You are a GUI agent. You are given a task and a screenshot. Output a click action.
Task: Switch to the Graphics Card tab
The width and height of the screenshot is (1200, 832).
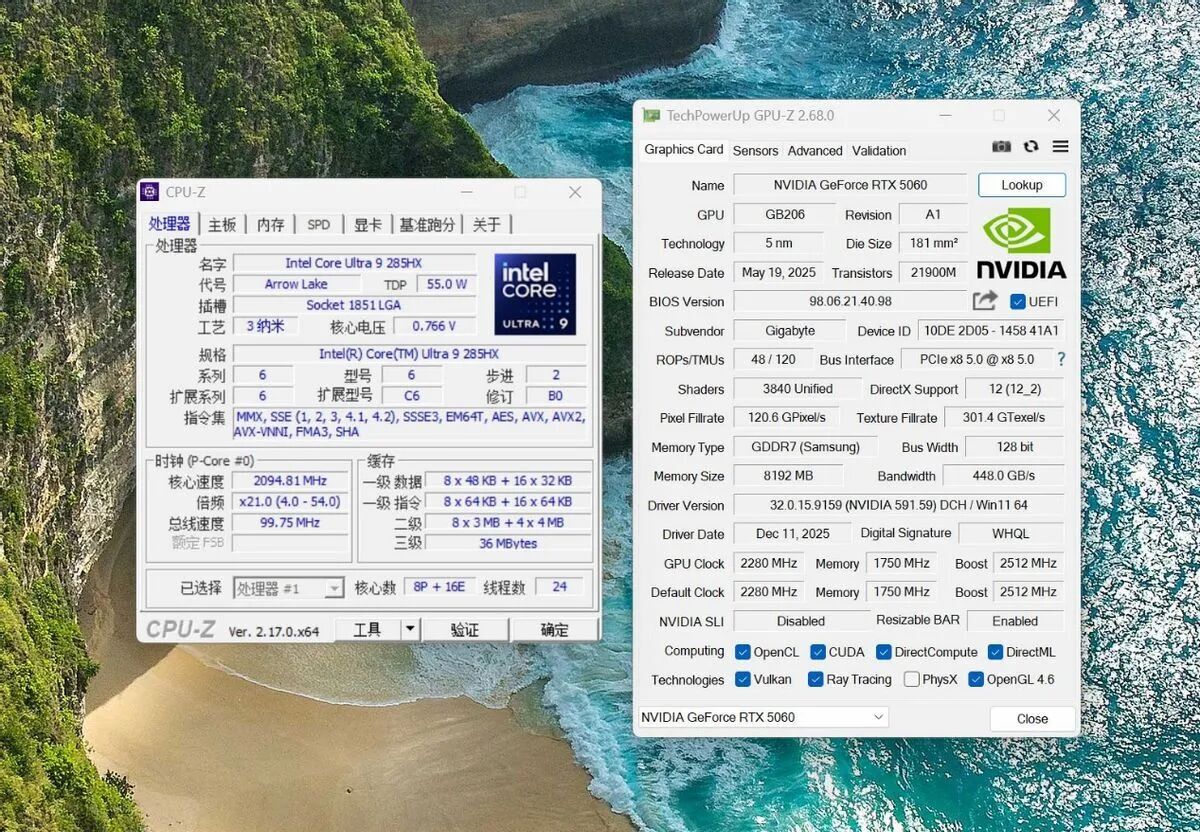point(684,150)
